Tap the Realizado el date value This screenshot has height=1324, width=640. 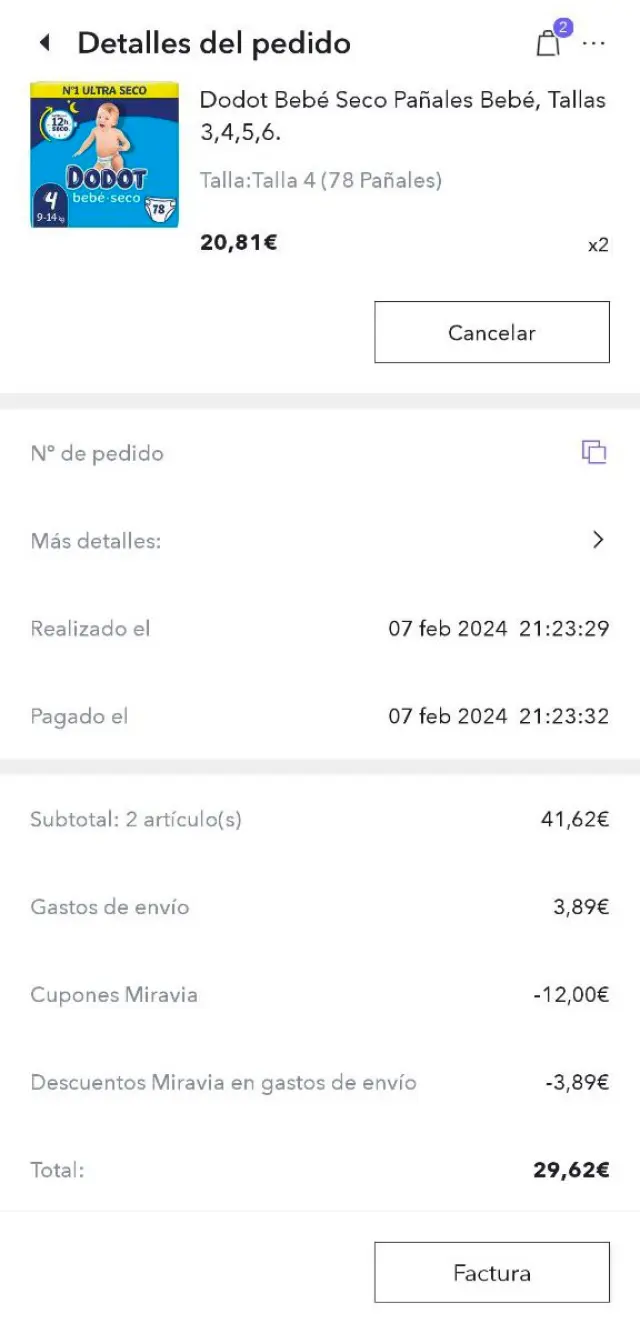[x=498, y=629]
